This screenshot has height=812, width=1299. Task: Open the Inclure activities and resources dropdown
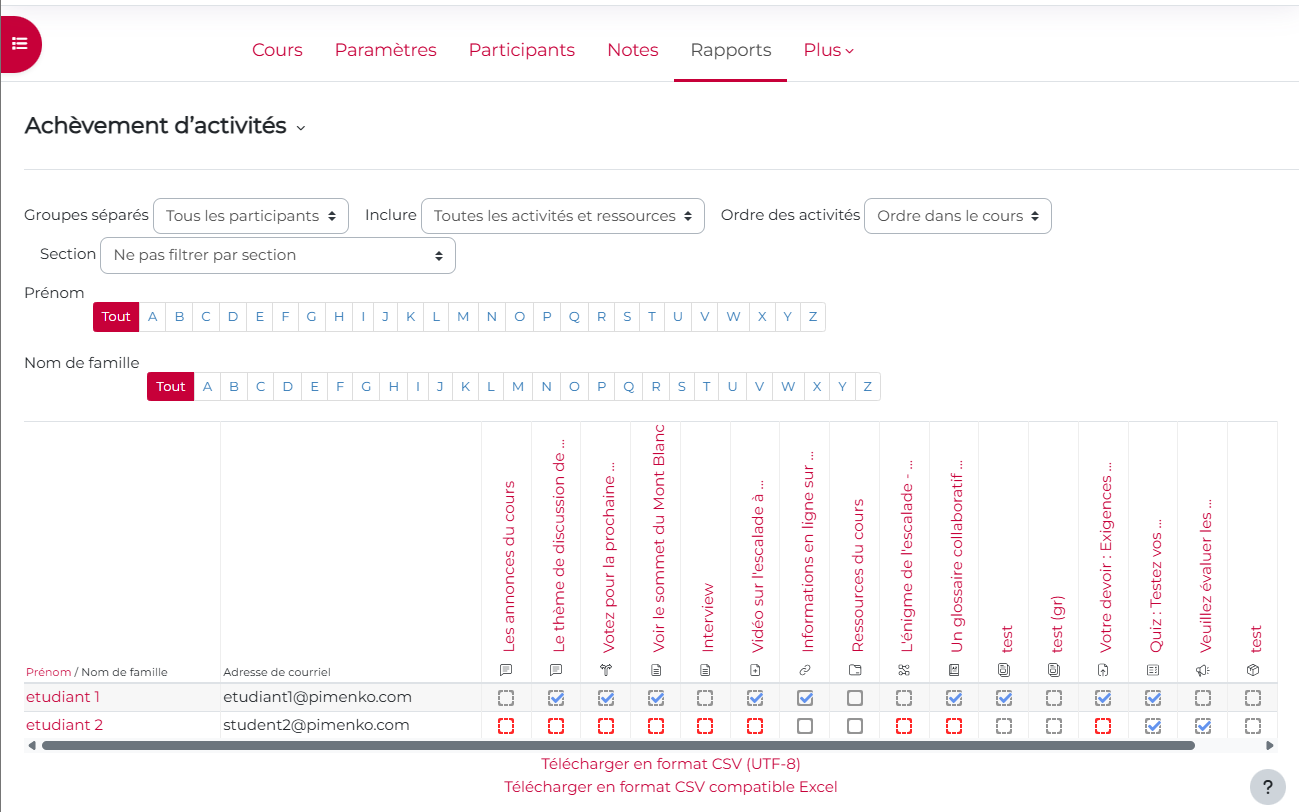point(562,216)
